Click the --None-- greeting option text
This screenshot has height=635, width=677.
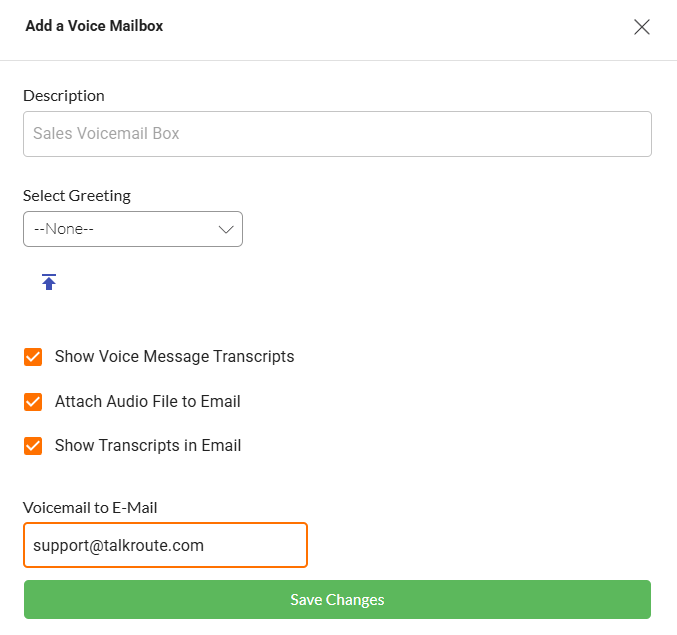(x=64, y=229)
